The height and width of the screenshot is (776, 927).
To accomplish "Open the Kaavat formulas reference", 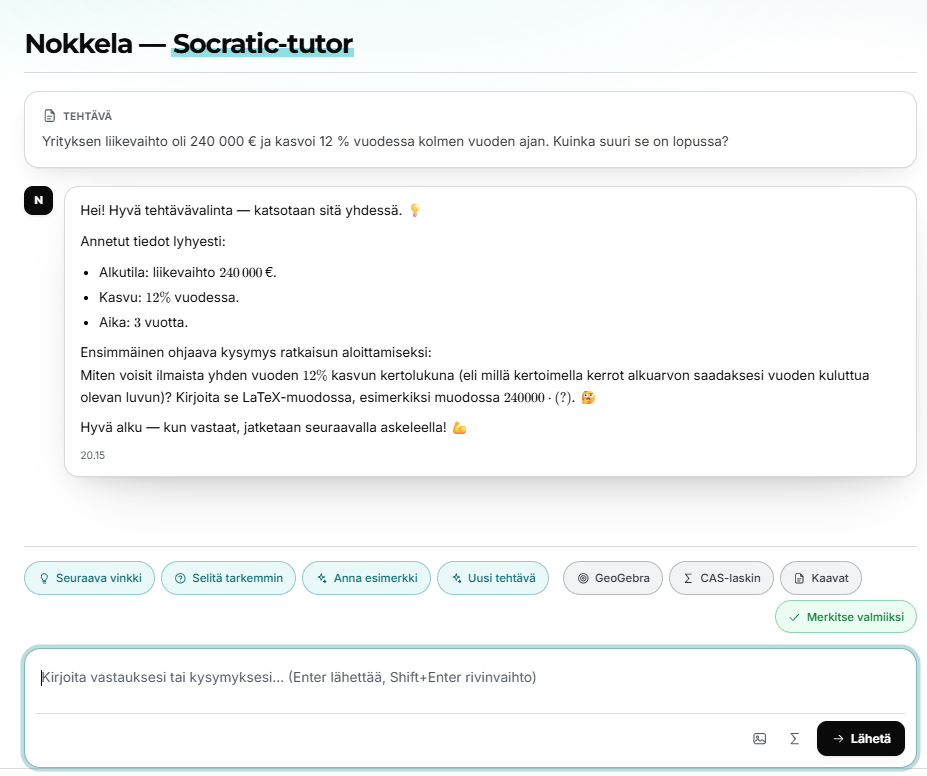I will 821,578.
